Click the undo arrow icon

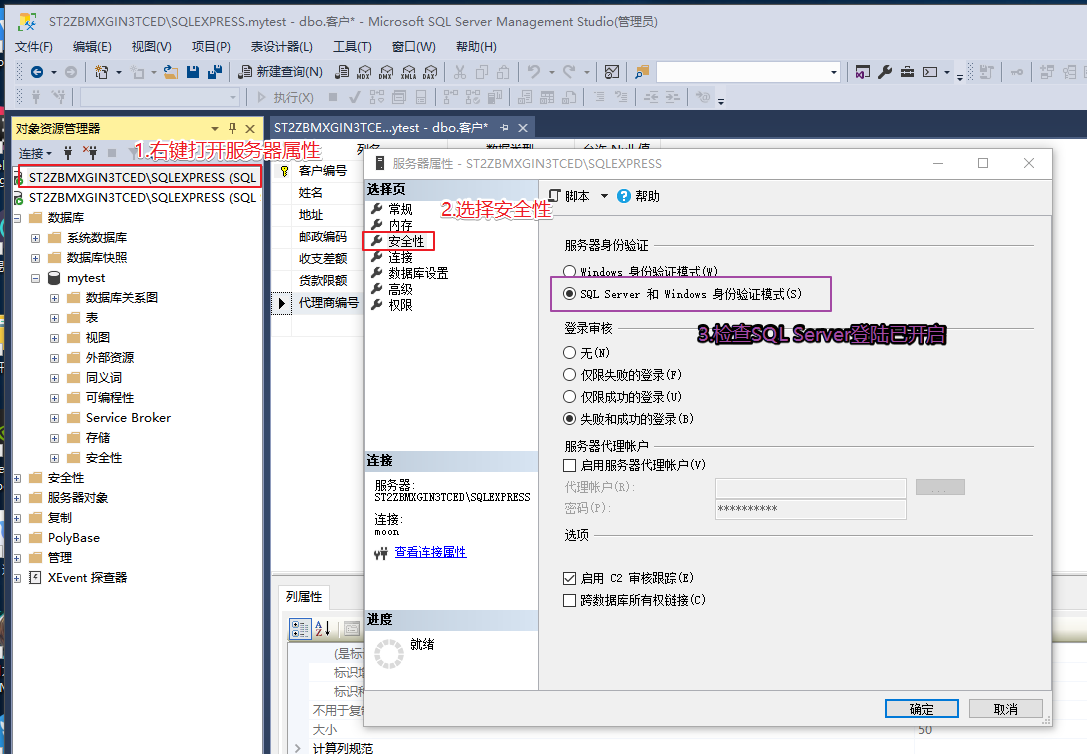click(534, 71)
